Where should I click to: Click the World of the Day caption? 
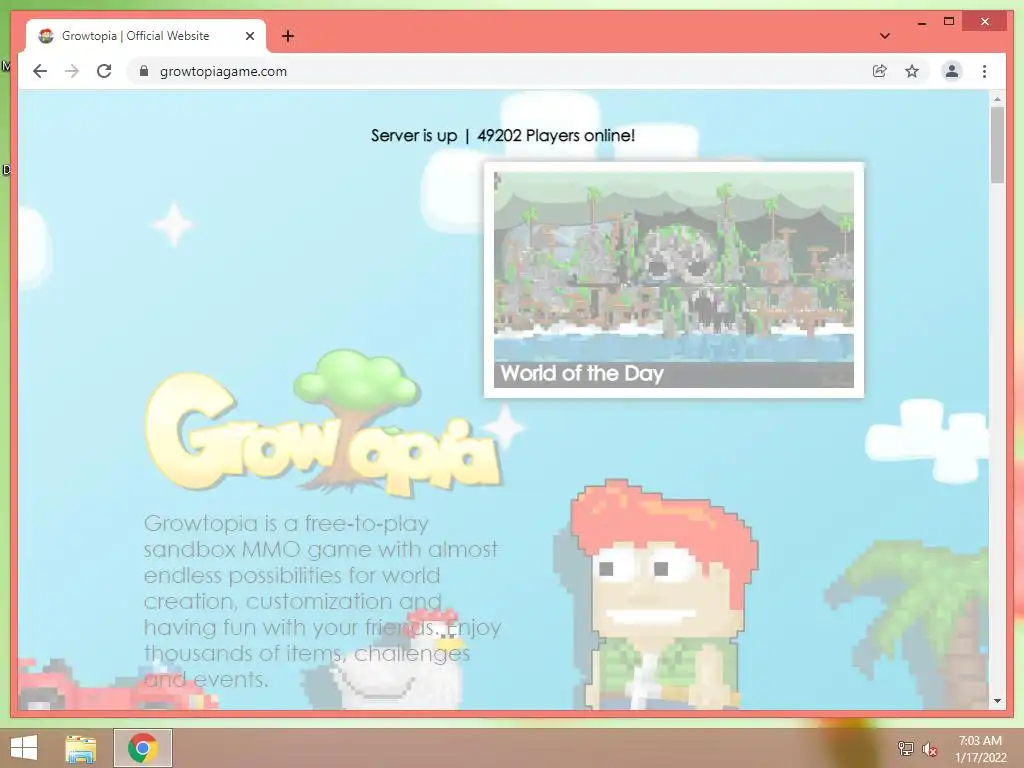pyautogui.click(x=582, y=374)
